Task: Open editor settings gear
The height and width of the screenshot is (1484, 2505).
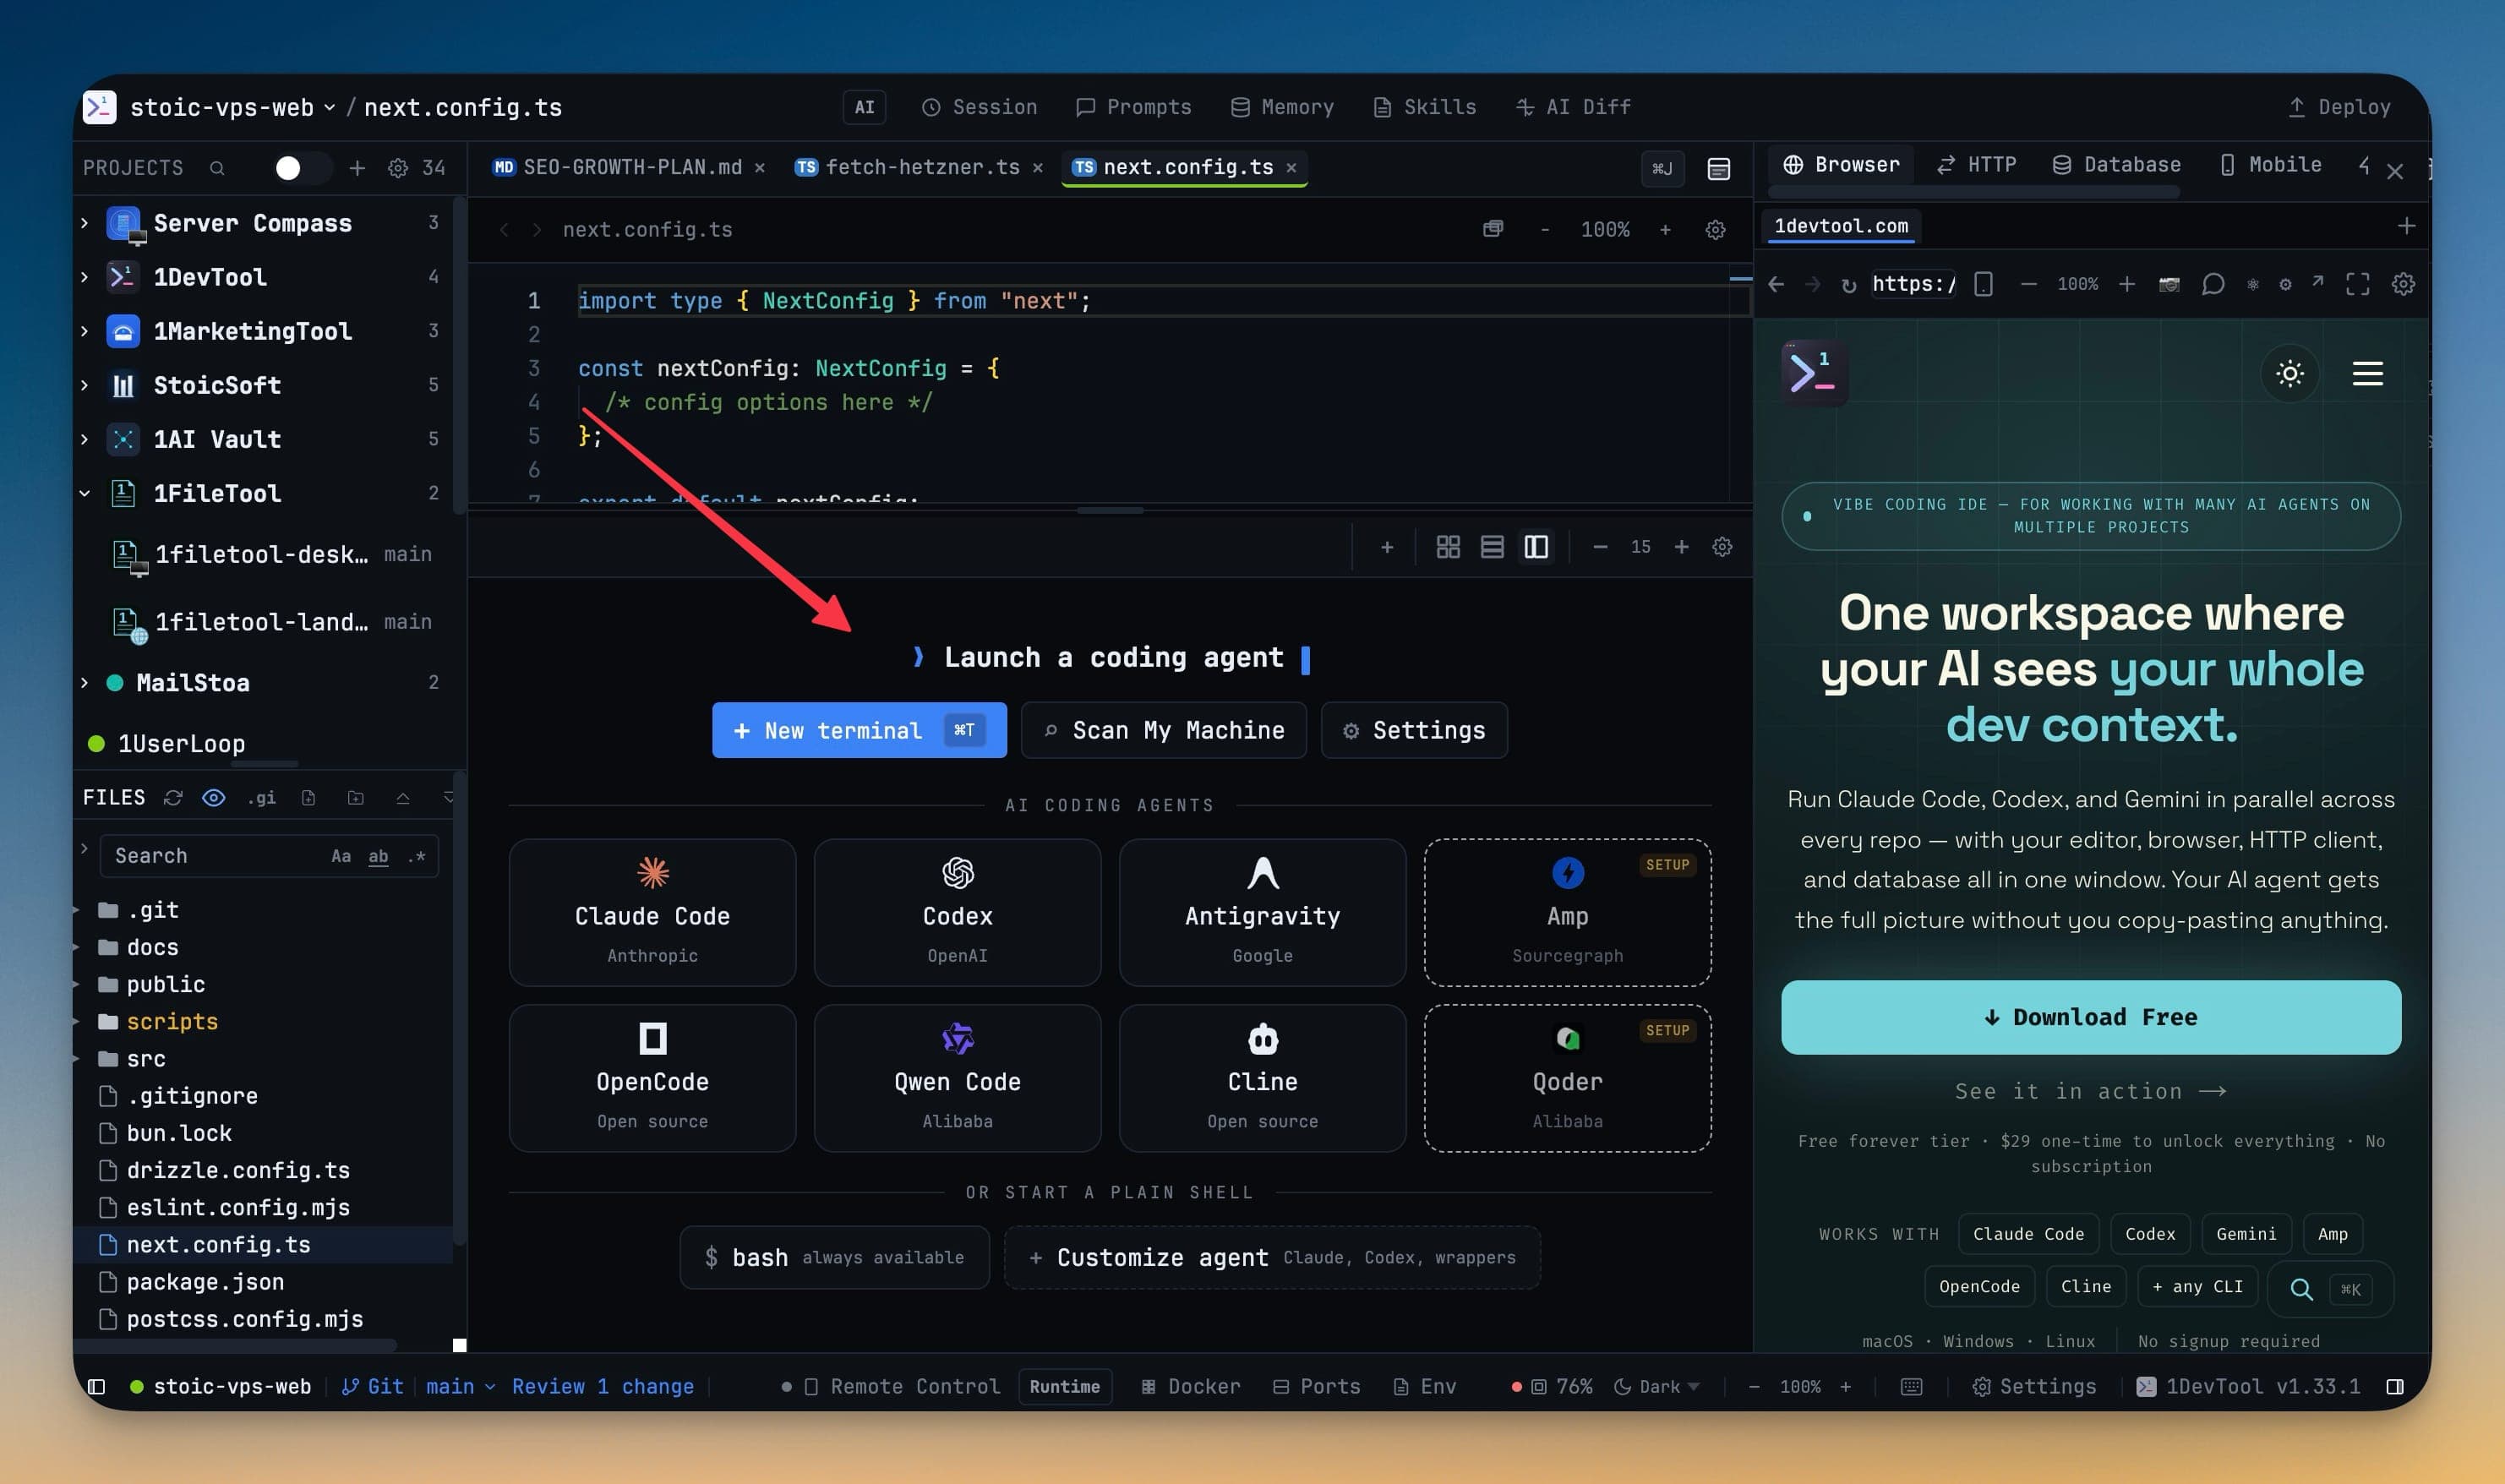Action: pos(1715,230)
